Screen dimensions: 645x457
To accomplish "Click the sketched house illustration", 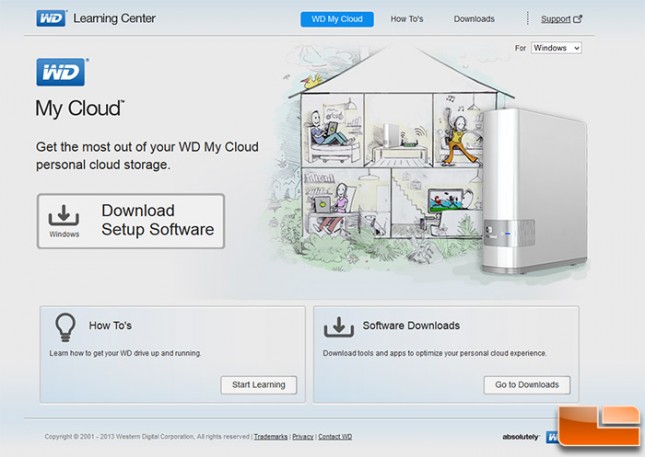I will [x=391, y=160].
